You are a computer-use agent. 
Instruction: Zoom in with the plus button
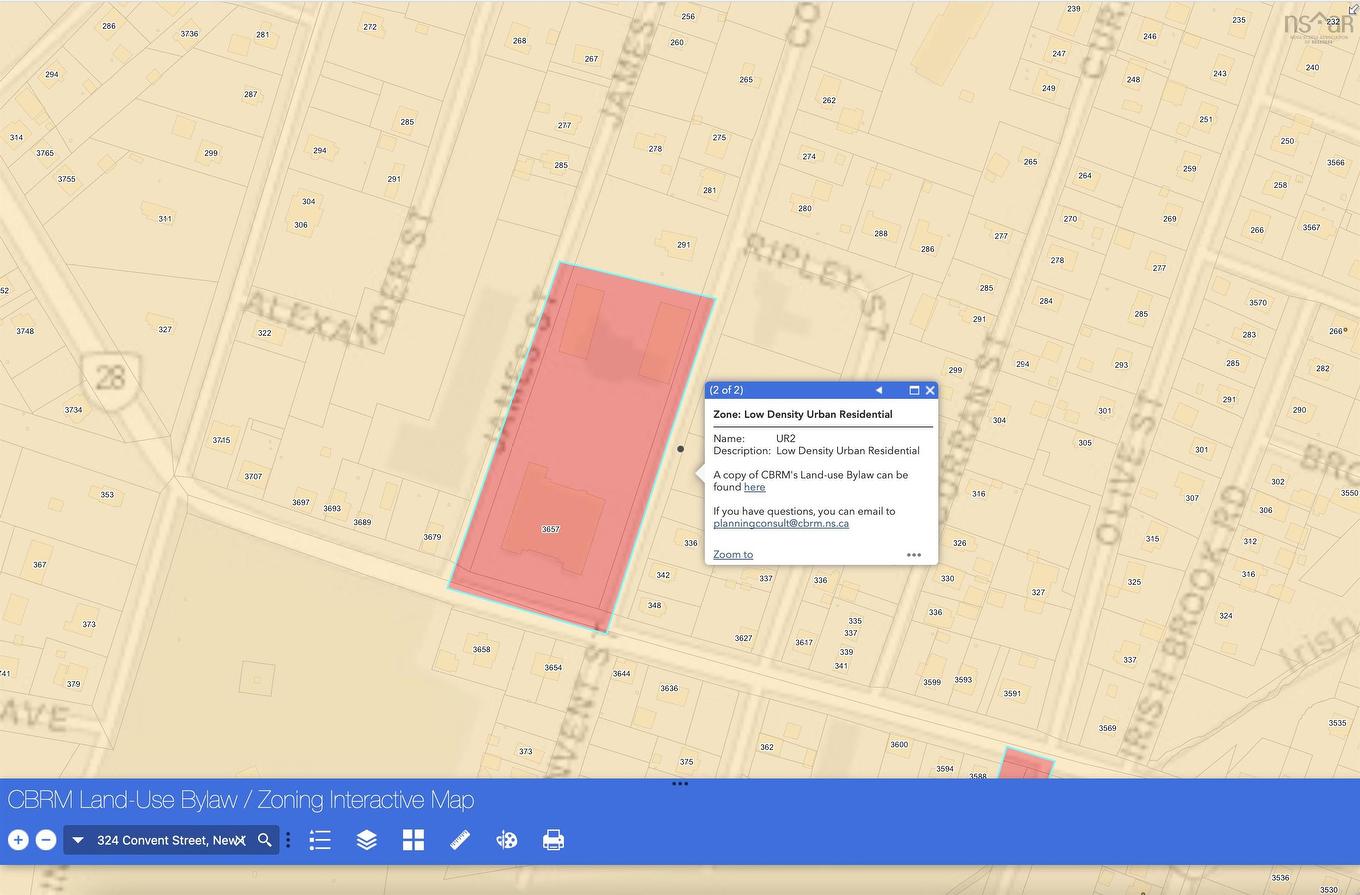pos(18,840)
